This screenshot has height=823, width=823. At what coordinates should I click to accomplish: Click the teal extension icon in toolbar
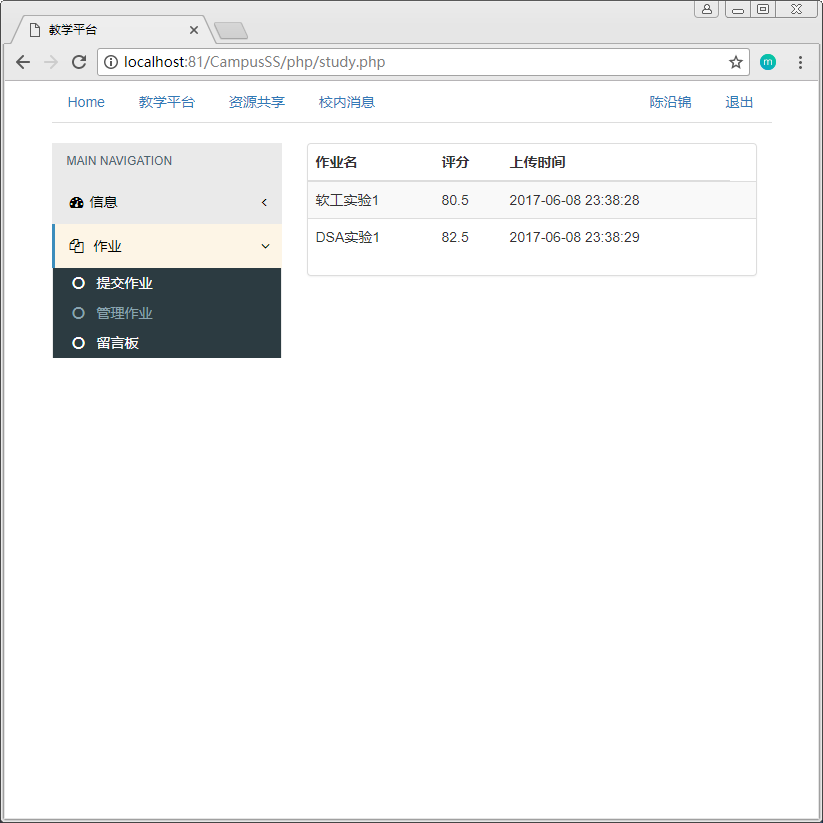767,62
